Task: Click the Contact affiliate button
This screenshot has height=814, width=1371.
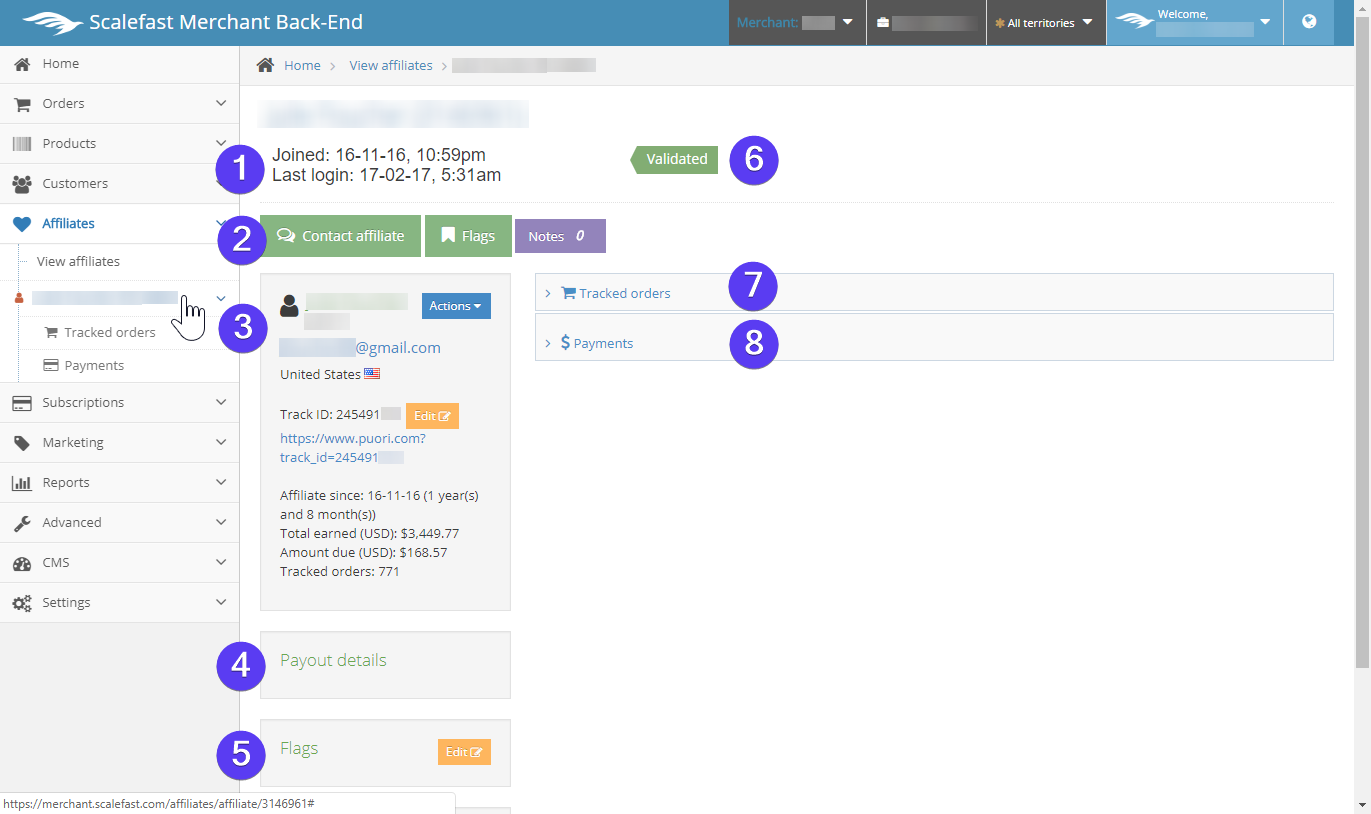Action: click(341, 236)
